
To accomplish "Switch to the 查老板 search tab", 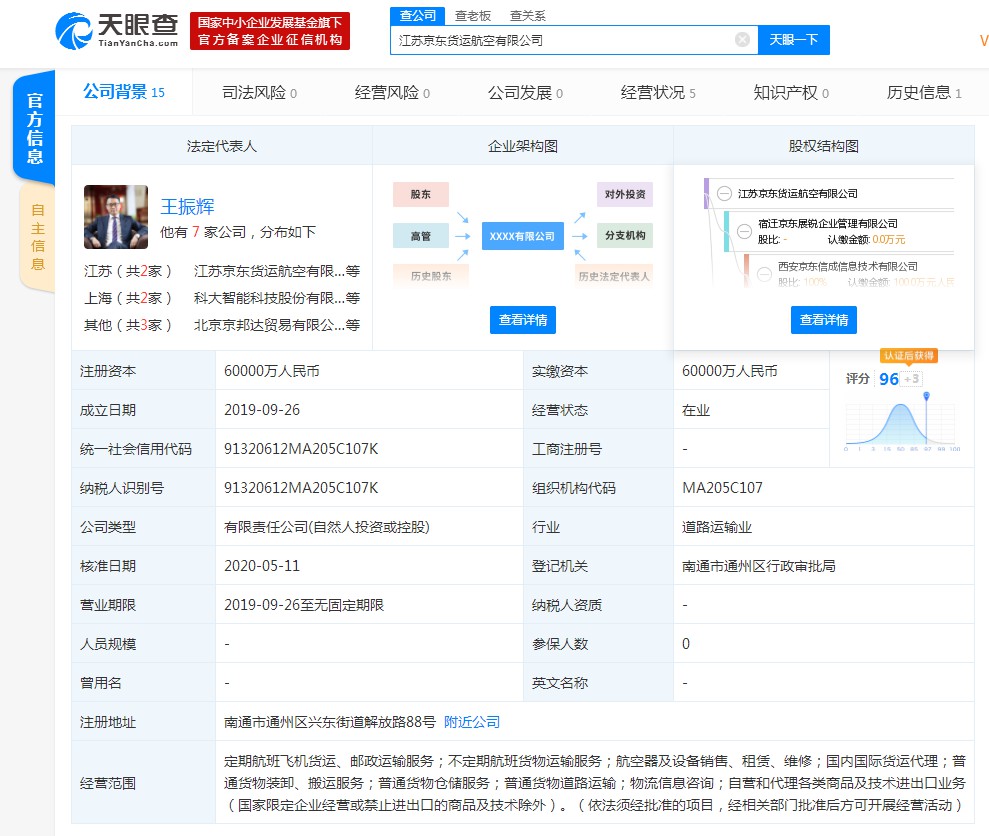I will (472, 16).
